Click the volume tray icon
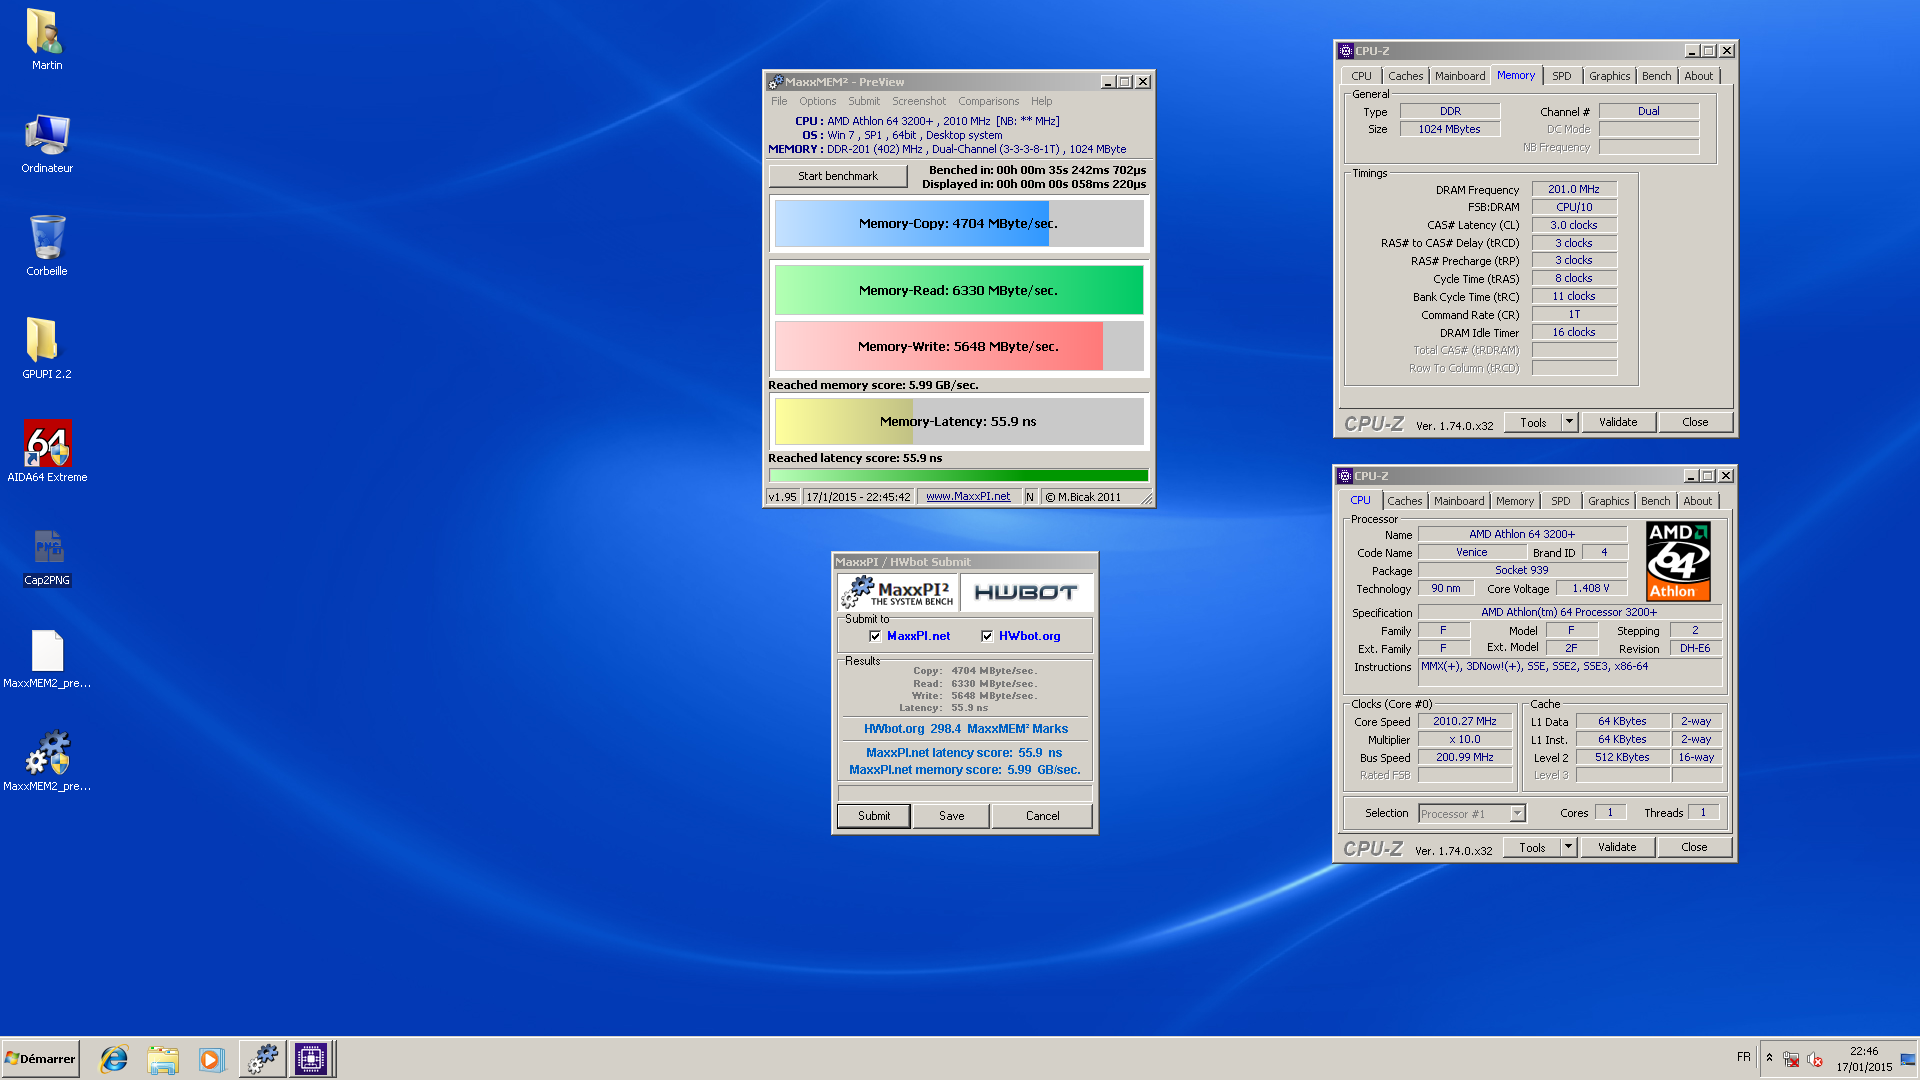The height and width of the screenshot is (1080, 1920). tap(1815, 1059)
